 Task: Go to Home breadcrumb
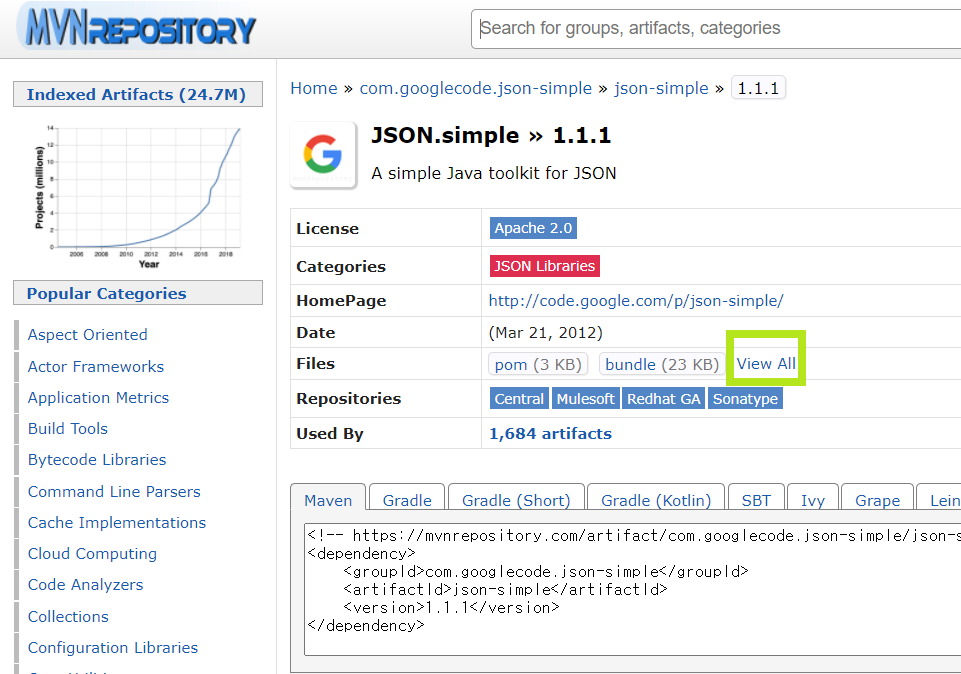click(x=314, y=88)
